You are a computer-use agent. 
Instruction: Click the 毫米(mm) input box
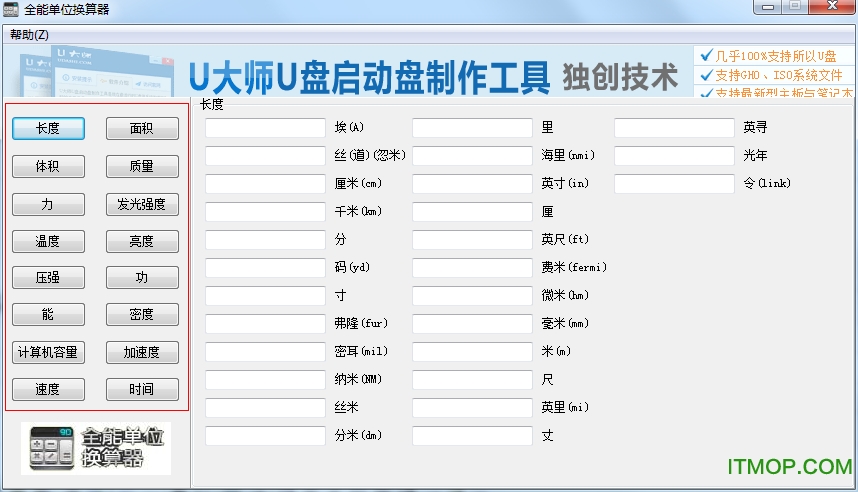click(x=472, y=324)
